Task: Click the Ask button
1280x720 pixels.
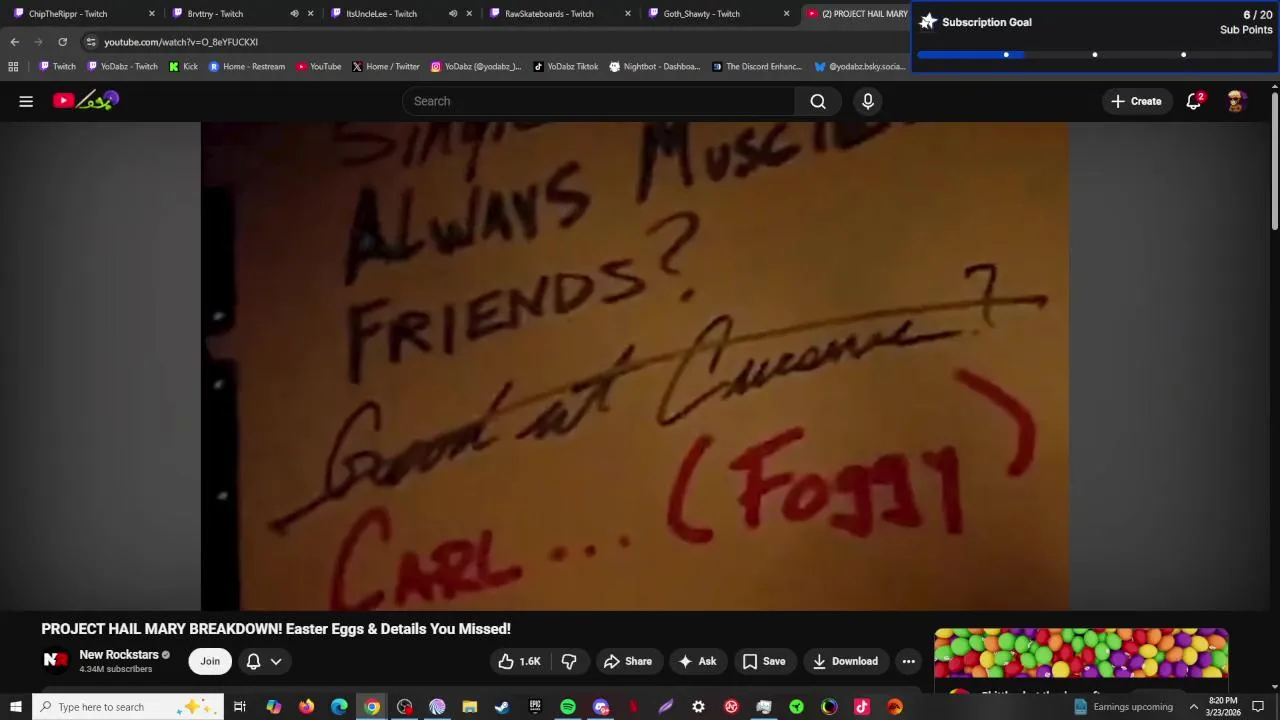Action: pyautogui.click(x=698, y=661)
